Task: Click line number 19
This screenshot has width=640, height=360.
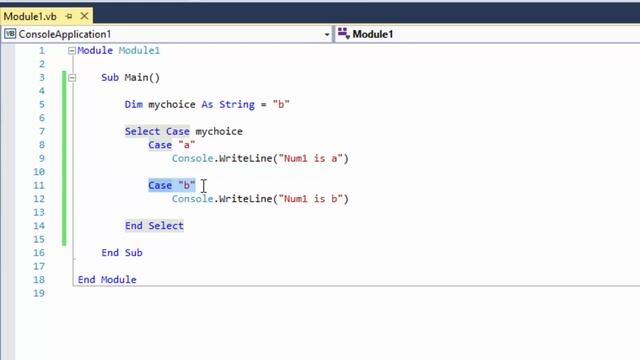Action: coord(39,293)
